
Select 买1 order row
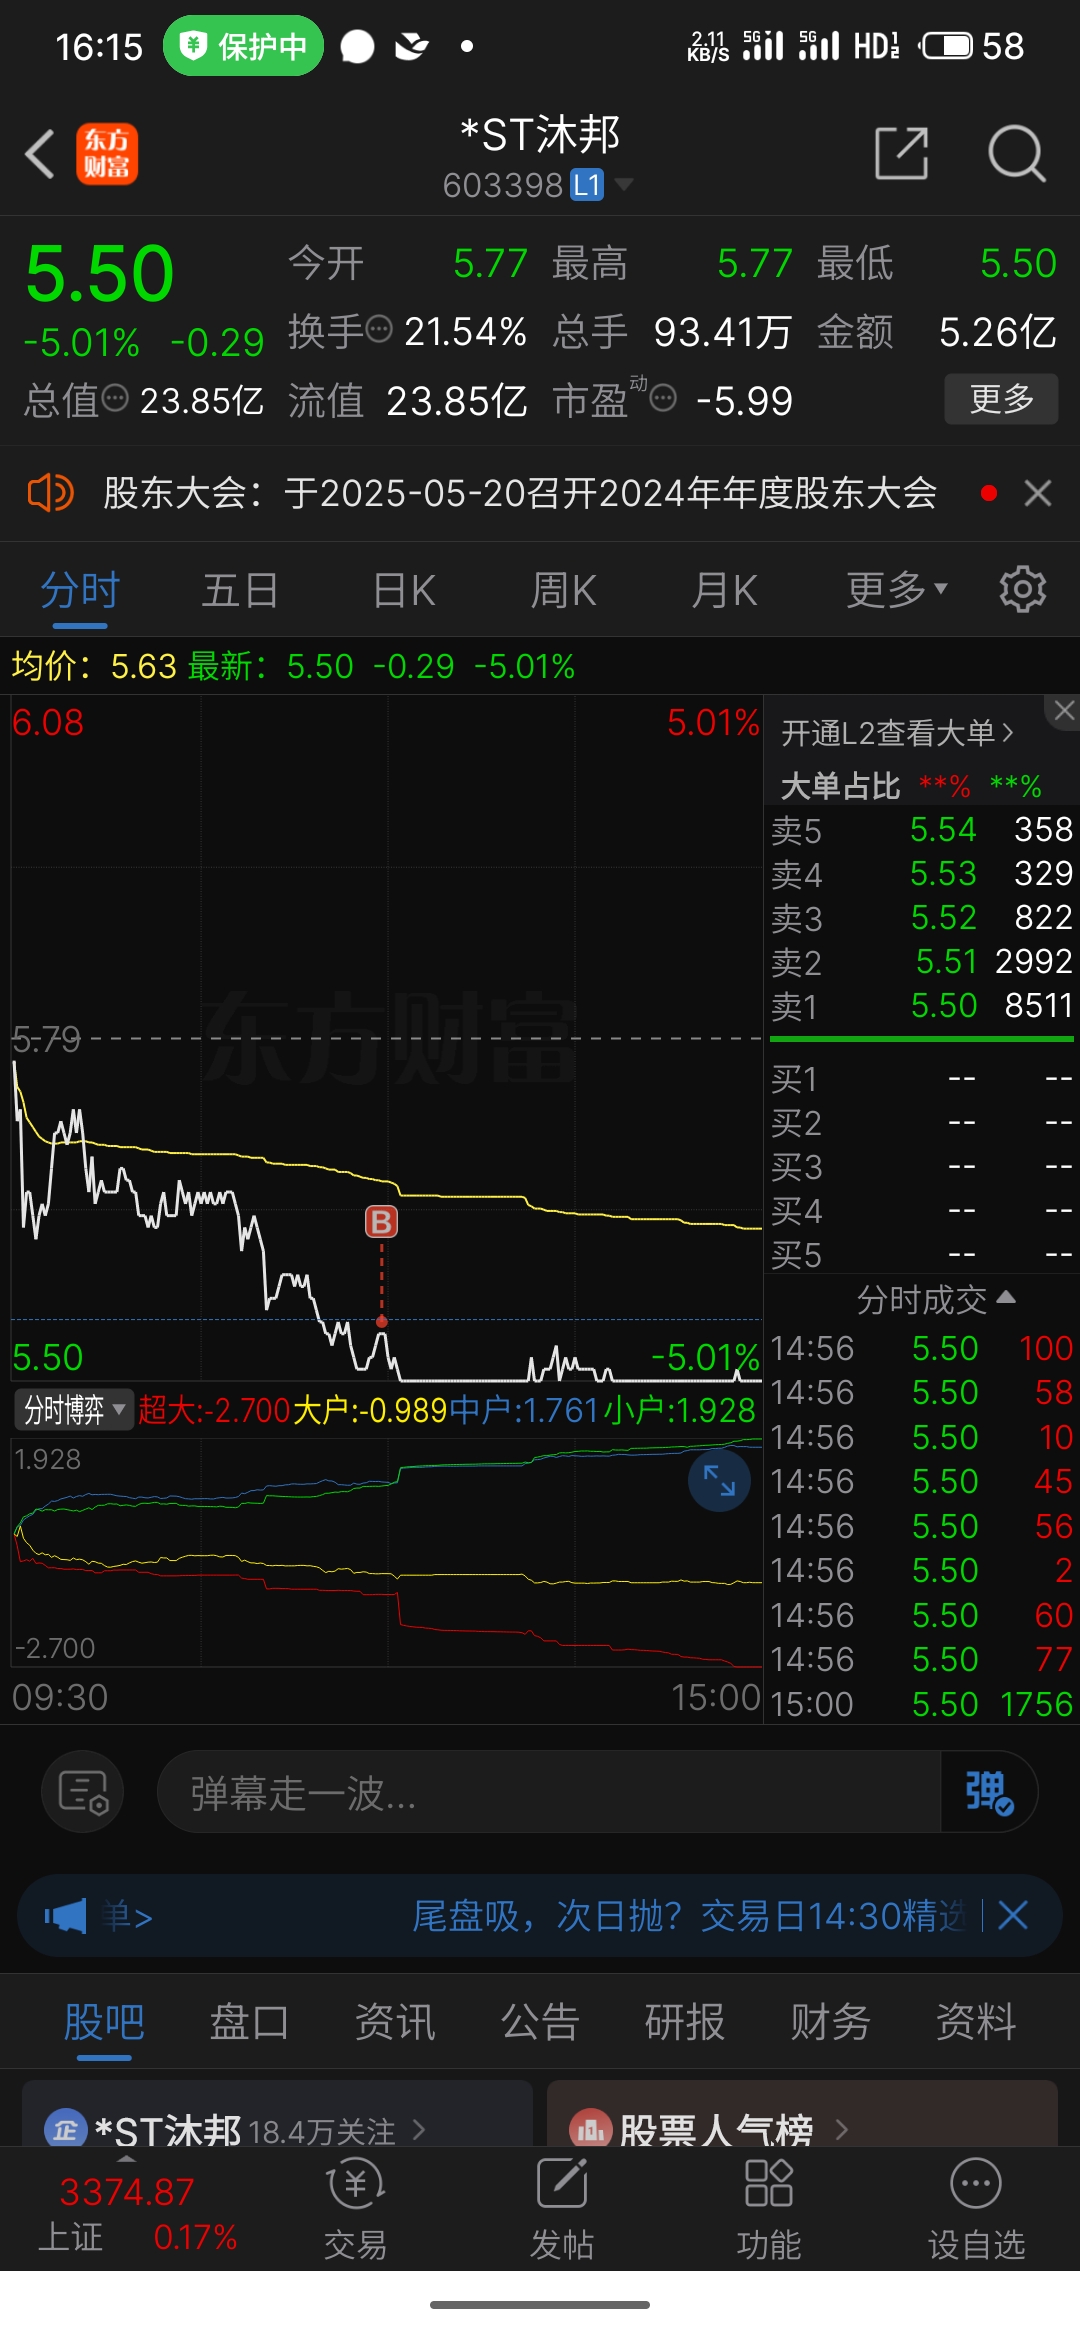921,1078
